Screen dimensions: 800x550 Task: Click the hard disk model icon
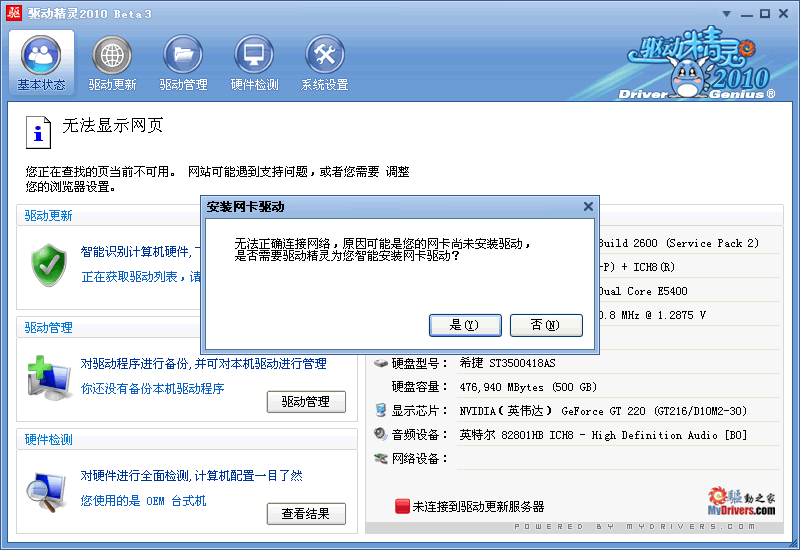(x=381, y=363)
